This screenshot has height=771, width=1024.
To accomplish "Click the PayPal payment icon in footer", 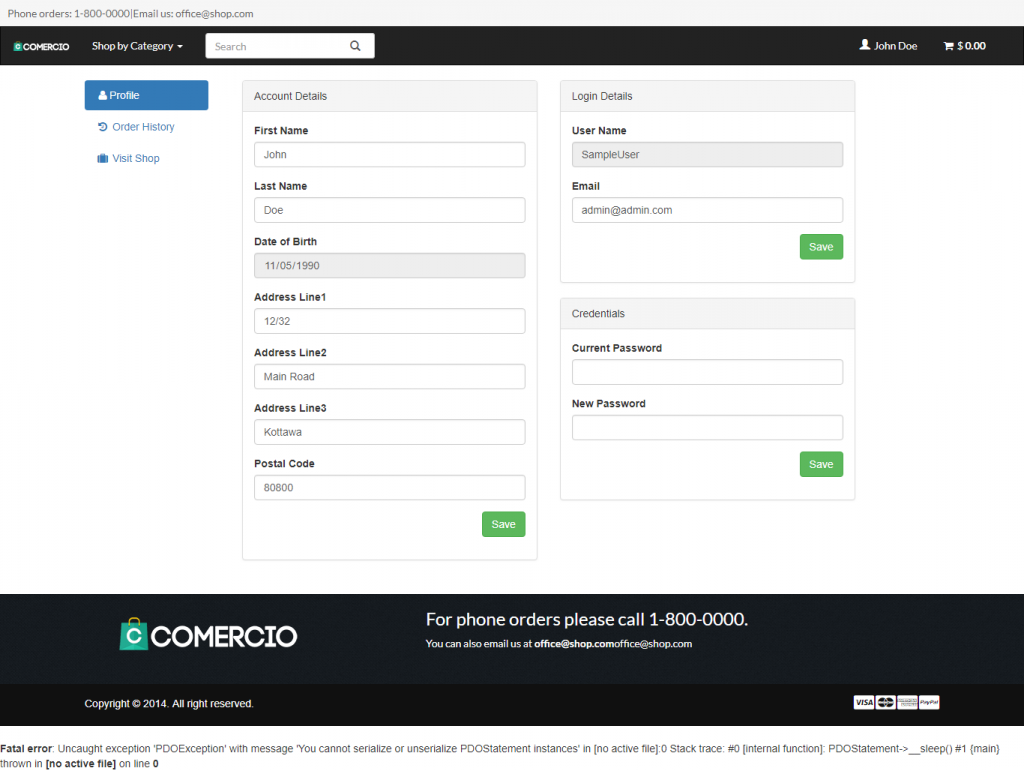I will [929, 703].
